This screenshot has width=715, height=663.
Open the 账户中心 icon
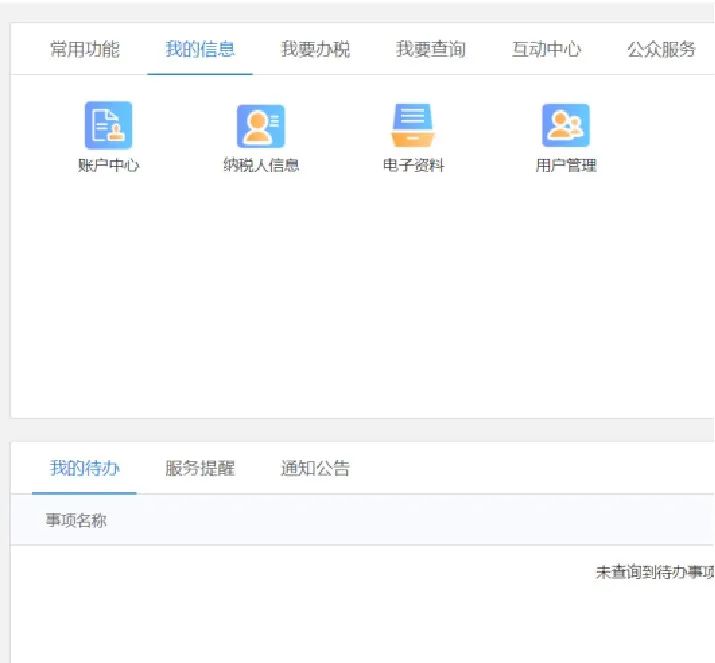[x=109, y=125]
